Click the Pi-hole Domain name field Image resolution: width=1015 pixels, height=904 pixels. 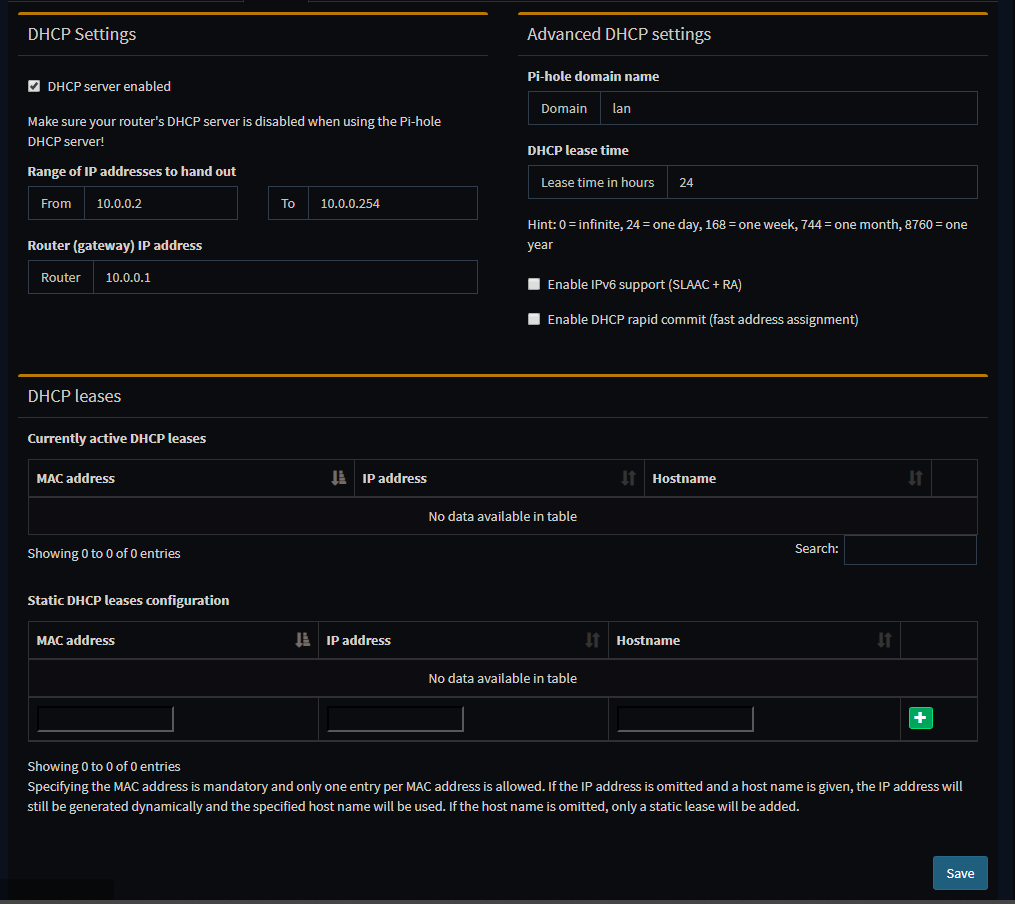(x=787, y=108)
